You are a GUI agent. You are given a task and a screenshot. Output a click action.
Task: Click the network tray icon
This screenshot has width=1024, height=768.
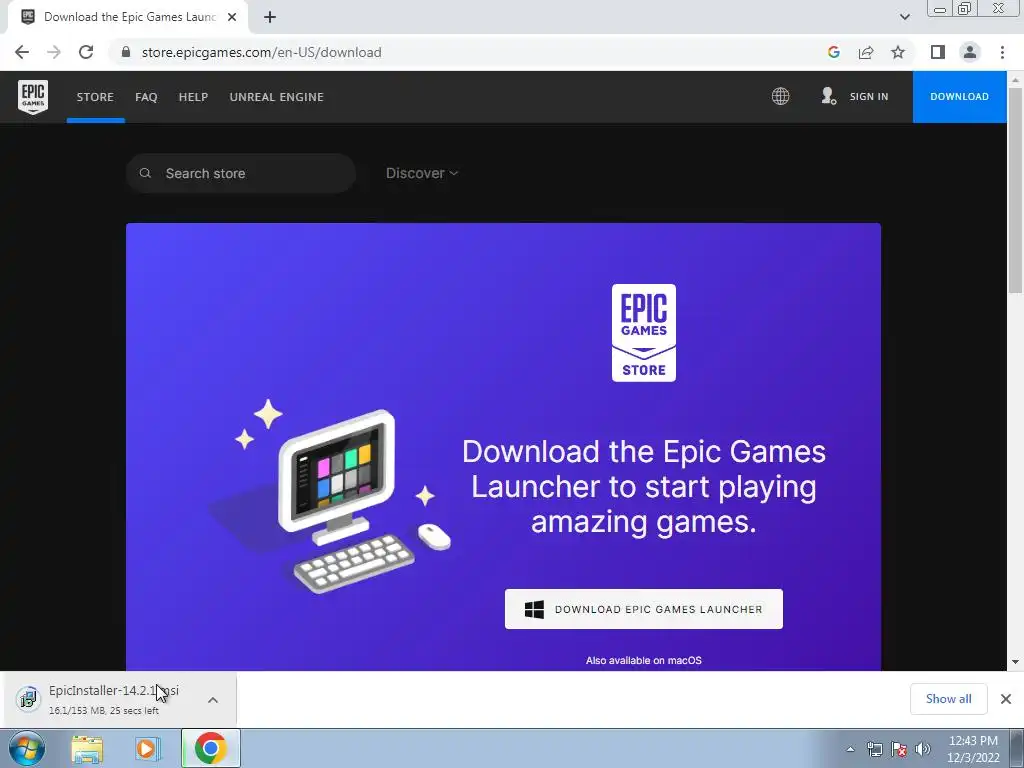coord(874,749)
